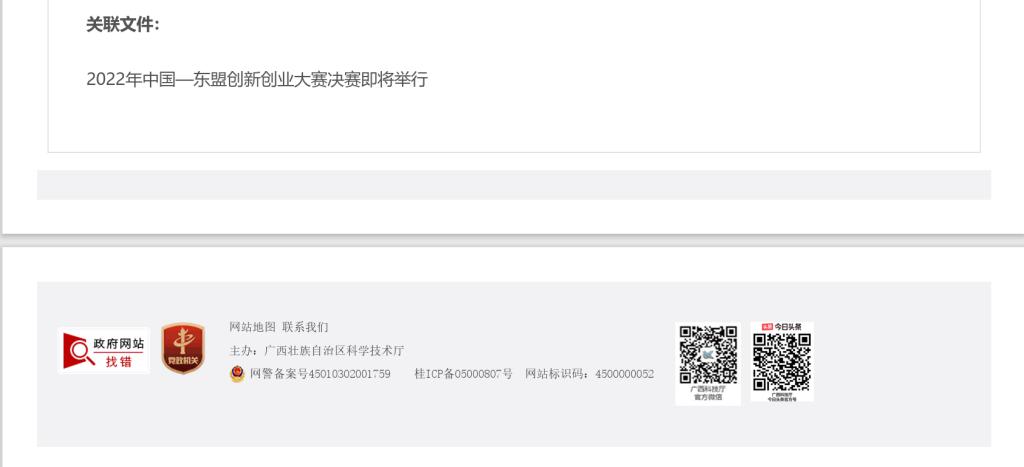The height and width of the screenshot is (467, 1024).
Task: Click the 关联文件 heading
Action: pos(123,25)
